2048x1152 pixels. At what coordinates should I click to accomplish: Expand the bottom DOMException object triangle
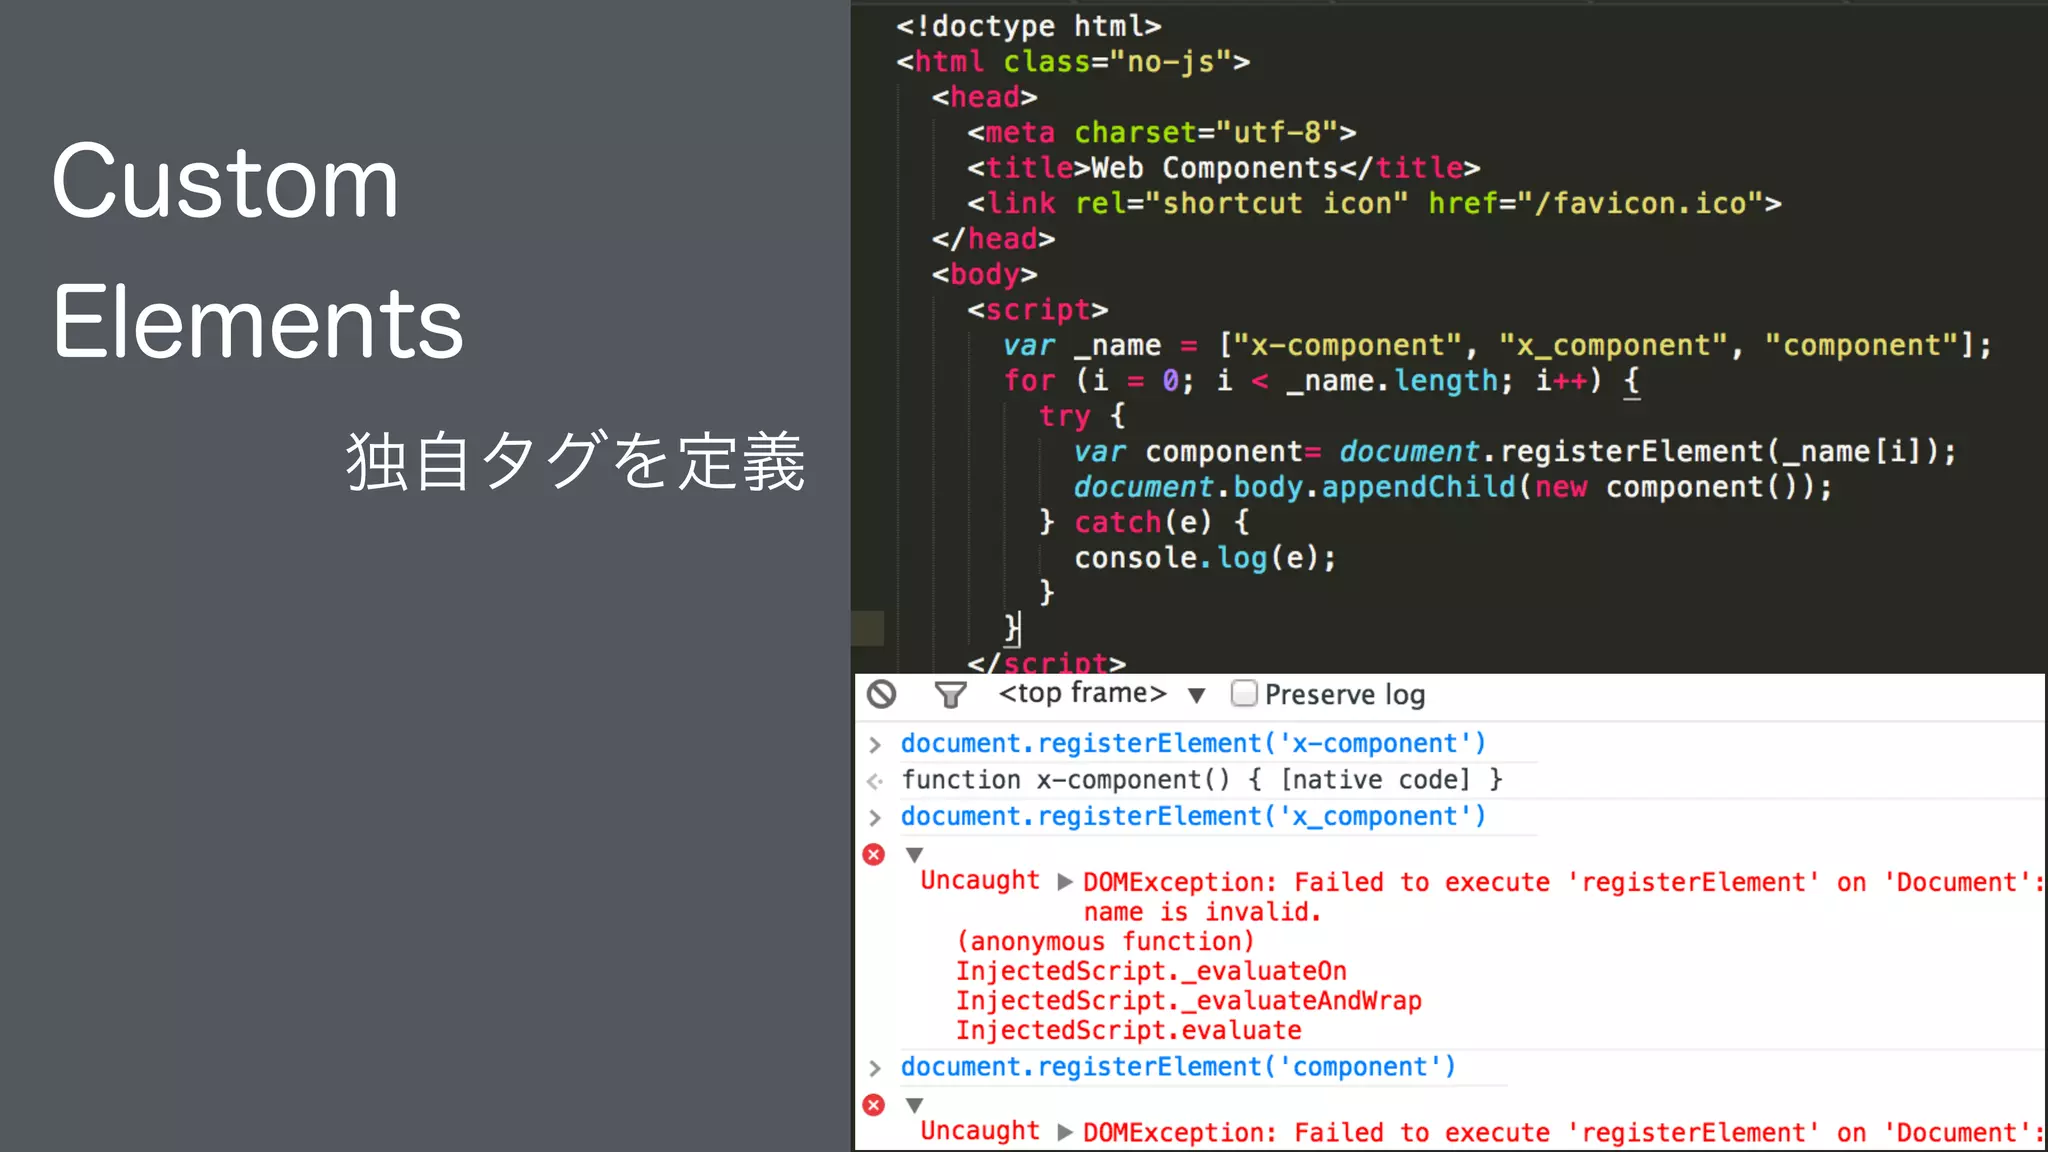coord(1065,1132)
